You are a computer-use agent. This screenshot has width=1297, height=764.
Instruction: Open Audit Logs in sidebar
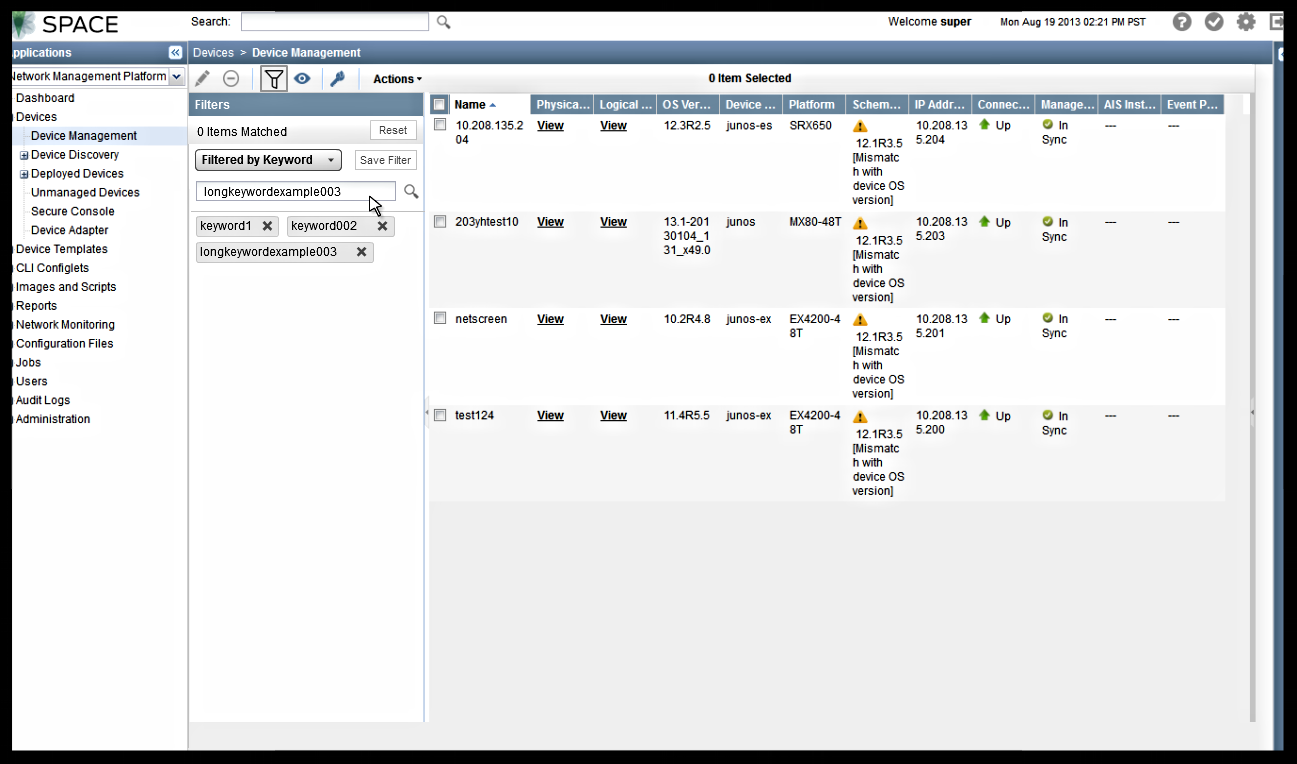click(x=43, y=400)
